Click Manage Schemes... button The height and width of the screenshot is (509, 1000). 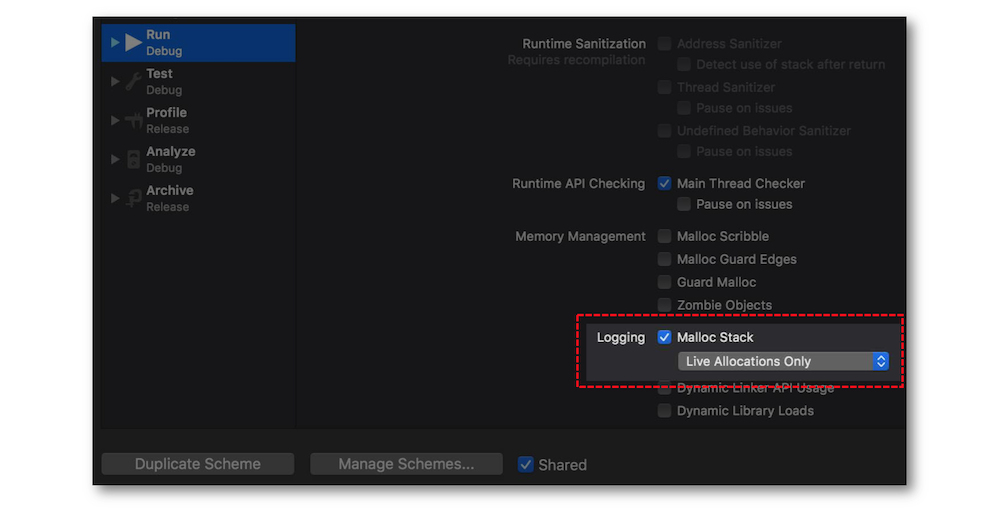coord(406,464)
